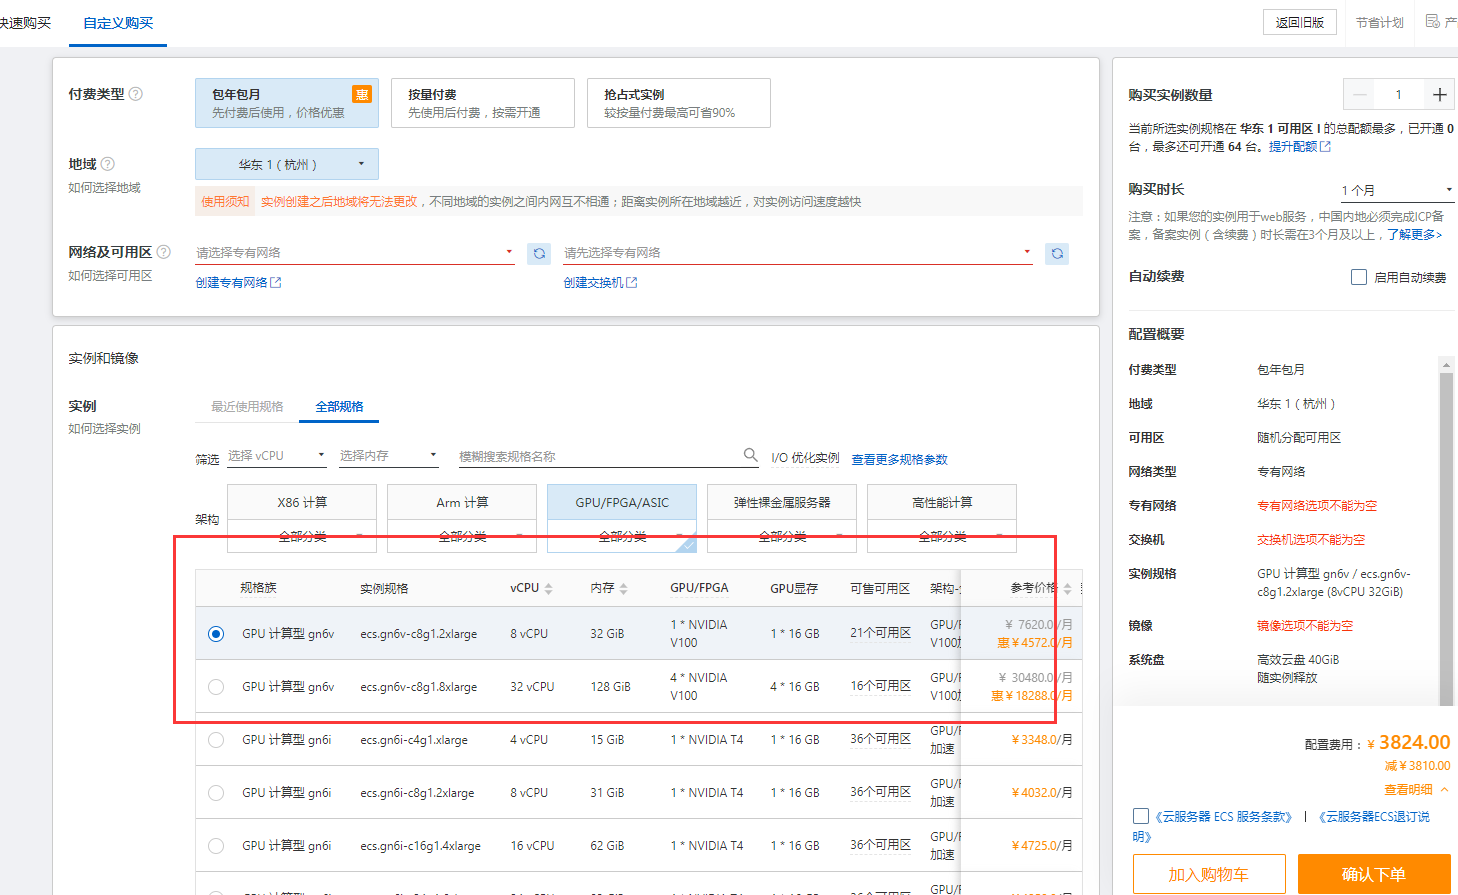This screenshot has height=895, width=1458.
Task: Open 购买时长 1个月 dropdown
Action: 1397,190
